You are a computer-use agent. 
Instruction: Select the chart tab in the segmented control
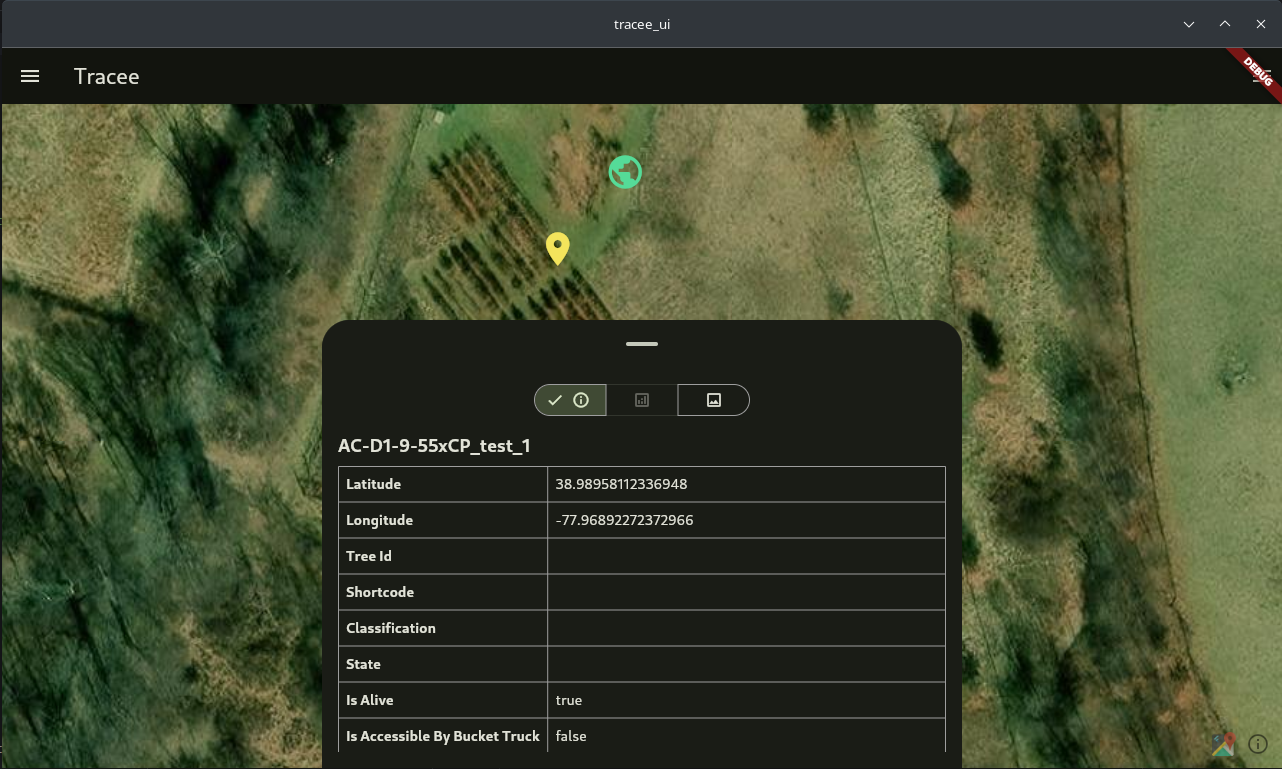tap(641, 399)
